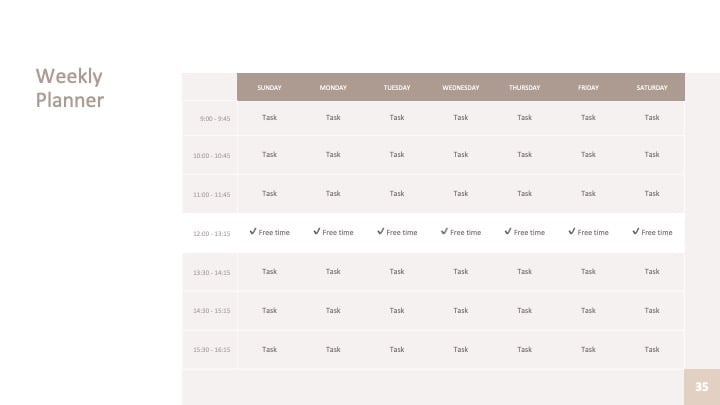720x405 pixels.
Task: Click the Friday Free time checkmark
Action: click(572, 231)
